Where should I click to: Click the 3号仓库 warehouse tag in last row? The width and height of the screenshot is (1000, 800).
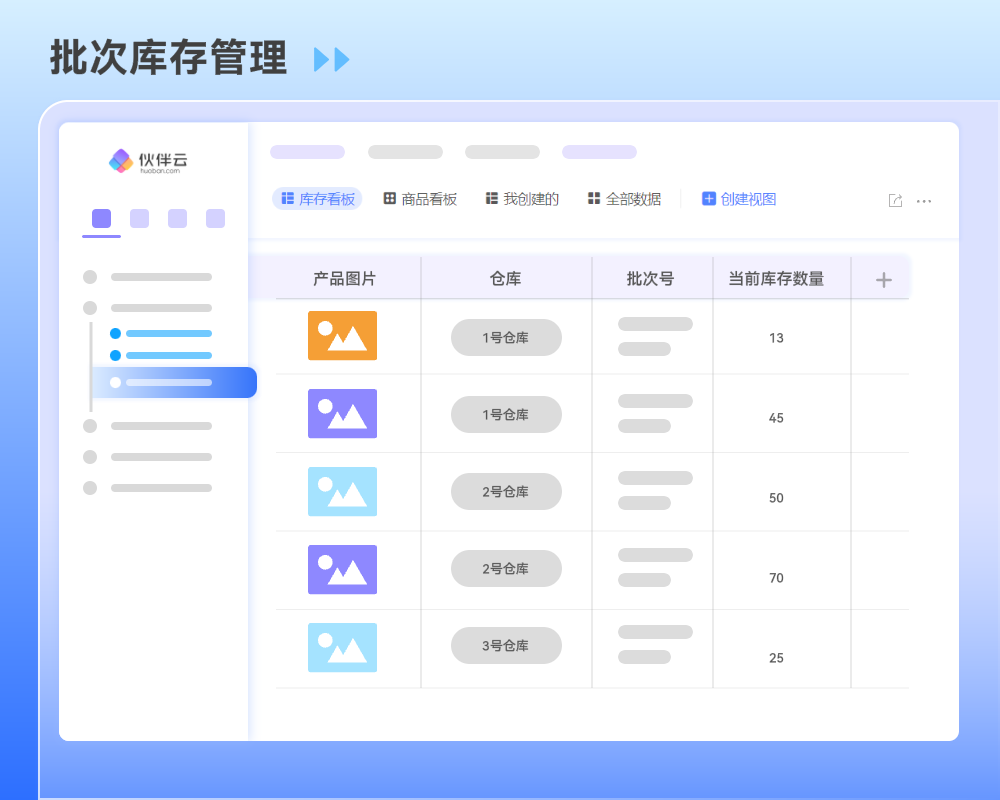(507, 645)
